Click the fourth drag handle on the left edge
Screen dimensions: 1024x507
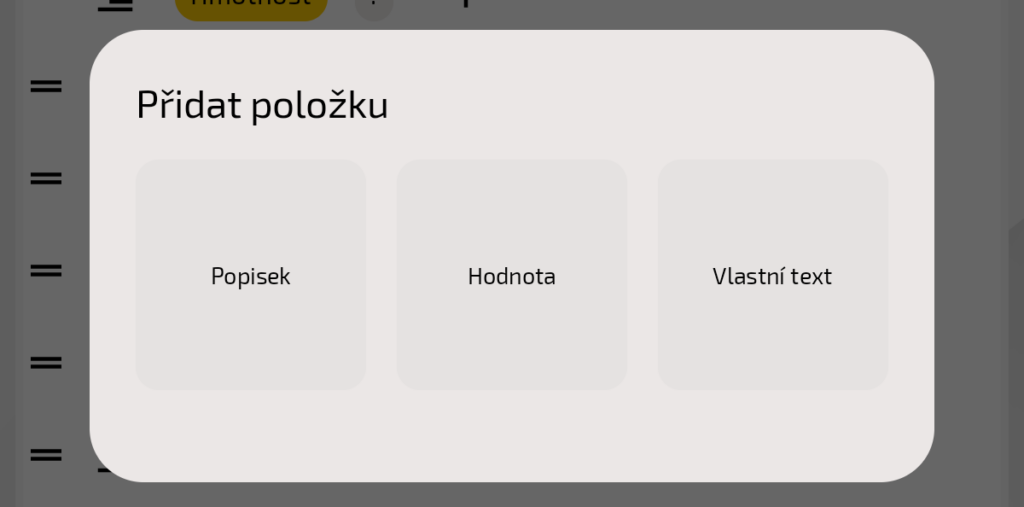pos(46,363)
